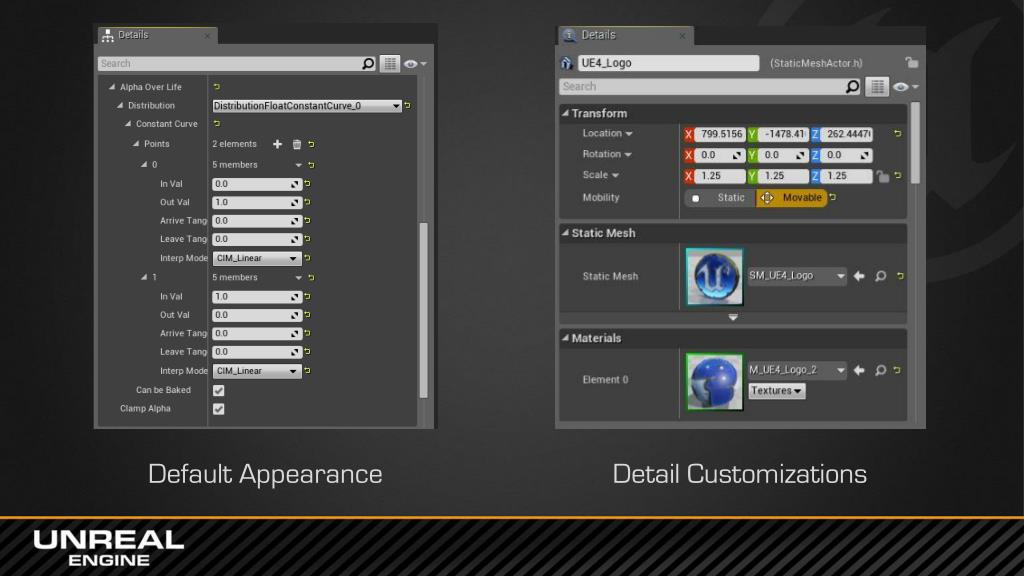This screenshot has width=1024, height=576.
Task: Collapse Alpha Over Life section
Action: tap(112, 87)
